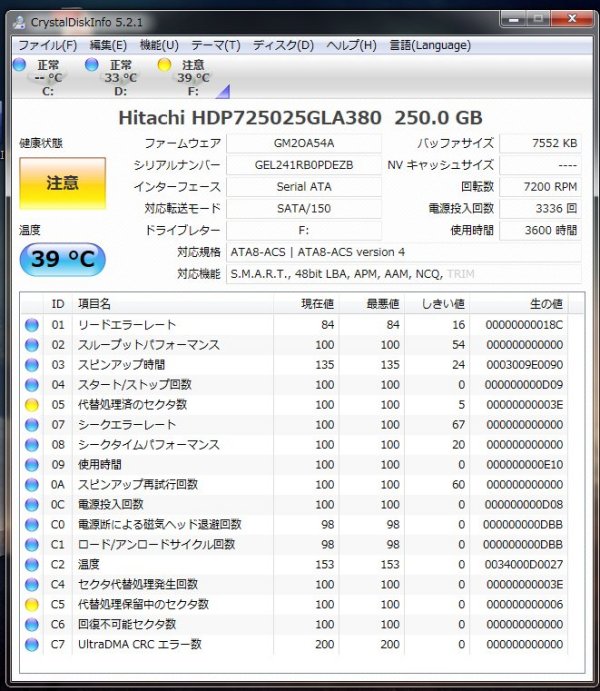Click the SATA/150 transfer mode field
Image resolution: width=600 pixels, height=691 pixels.
pyautogui.click(x=304, y=208)
